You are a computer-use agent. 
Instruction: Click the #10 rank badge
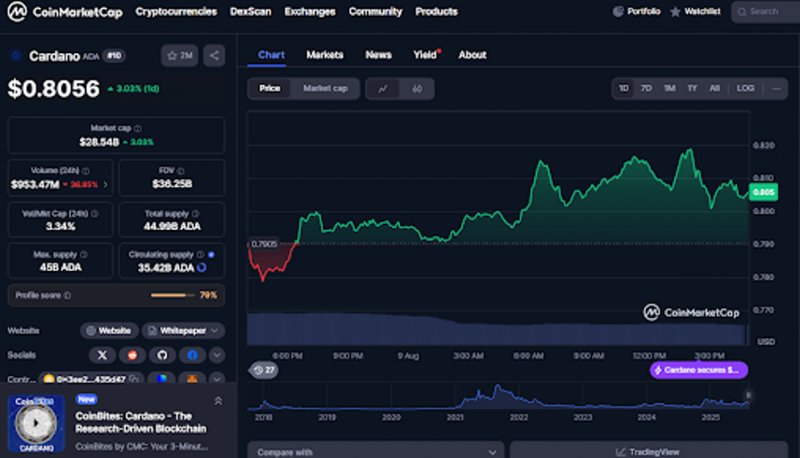pos(114,56)
